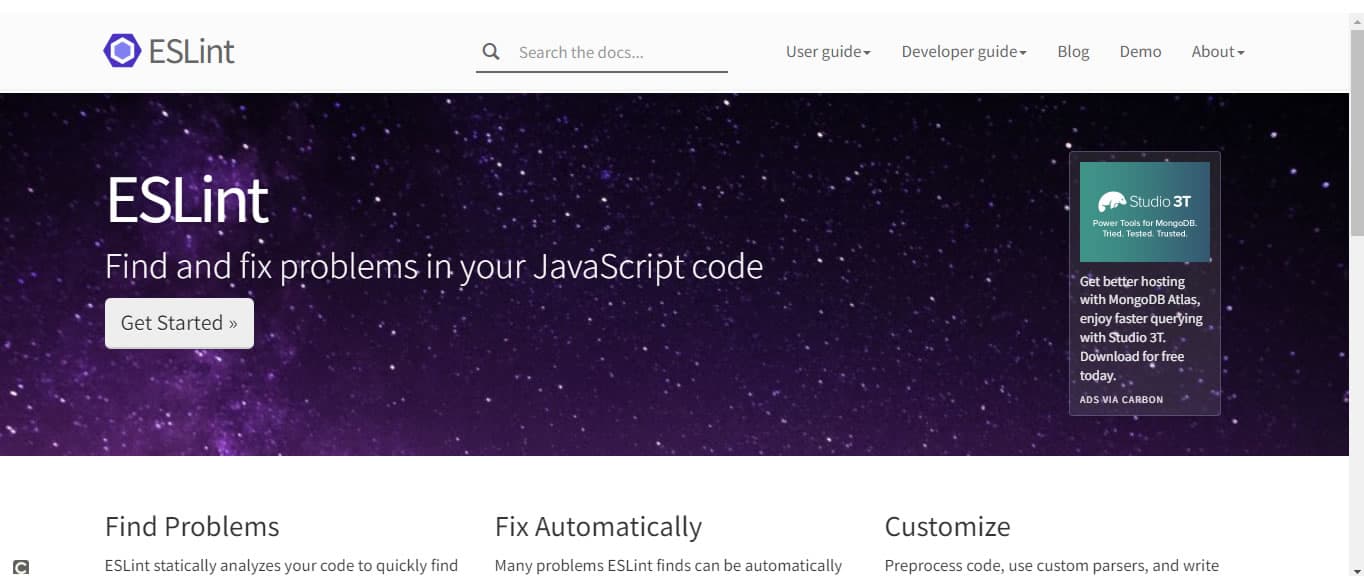Click the tagline Find and fix problems
The image size is (1364, 576).
click(x=434, y=267)
